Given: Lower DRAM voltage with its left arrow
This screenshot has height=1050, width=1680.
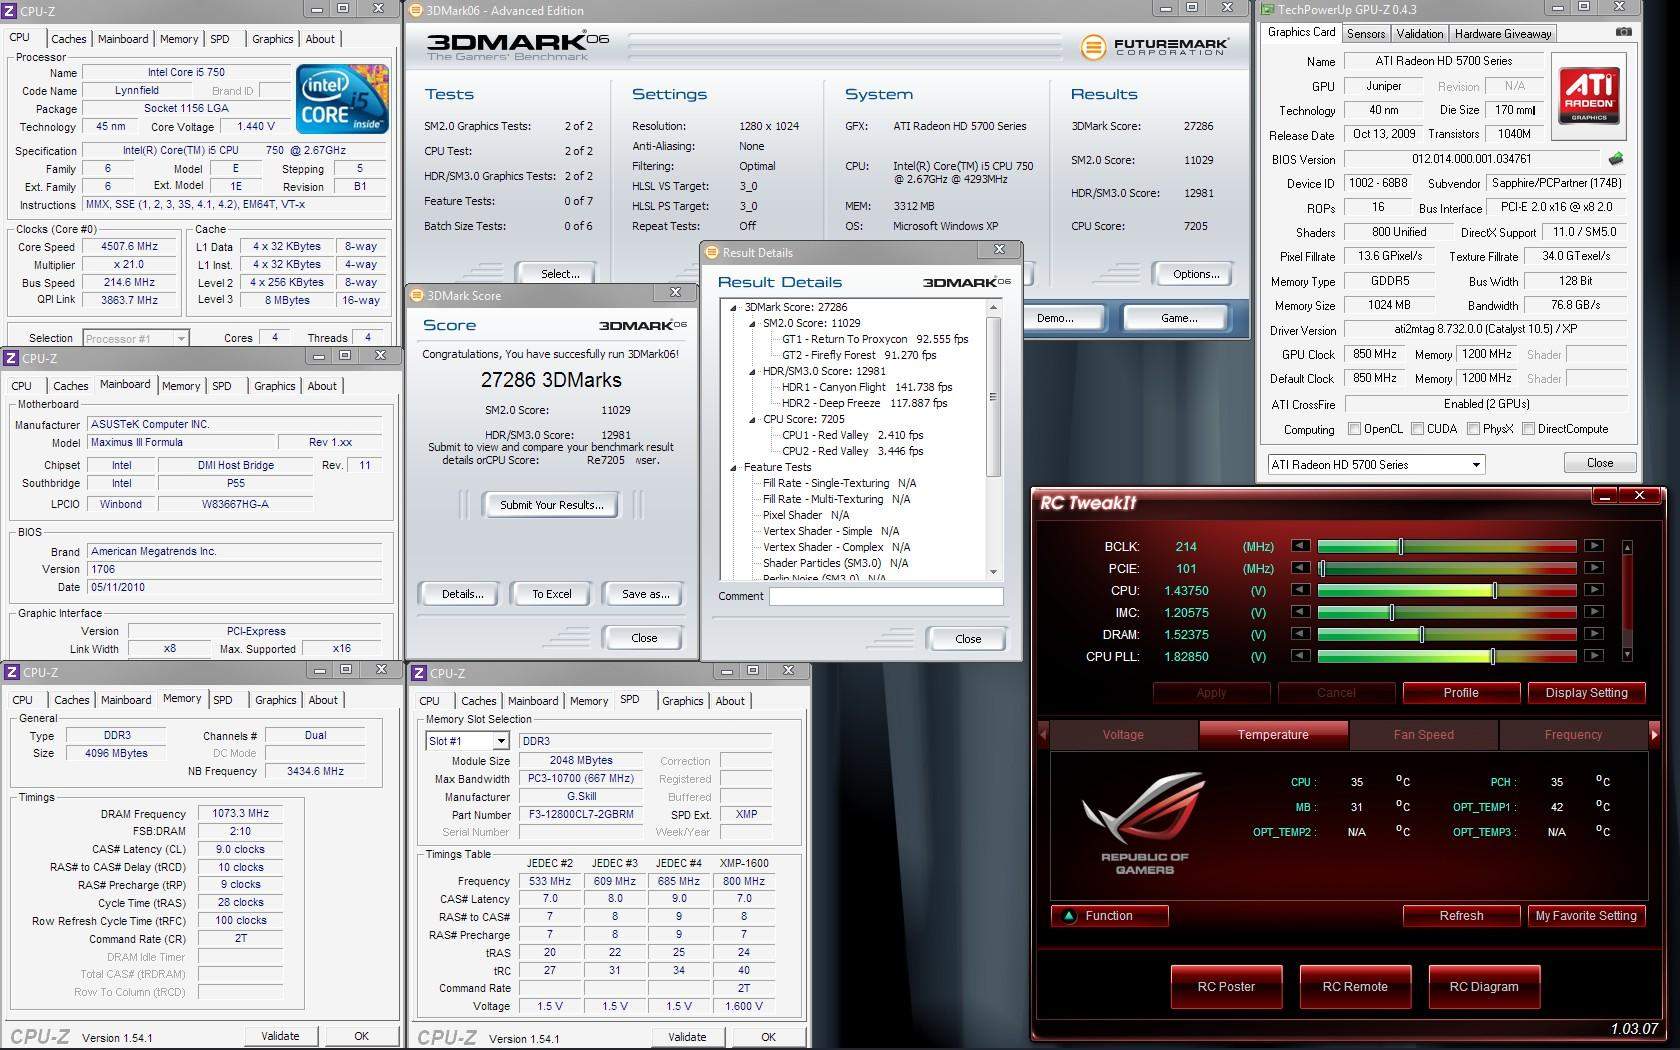Looking at the screenshot, I should coord(1300,634).
